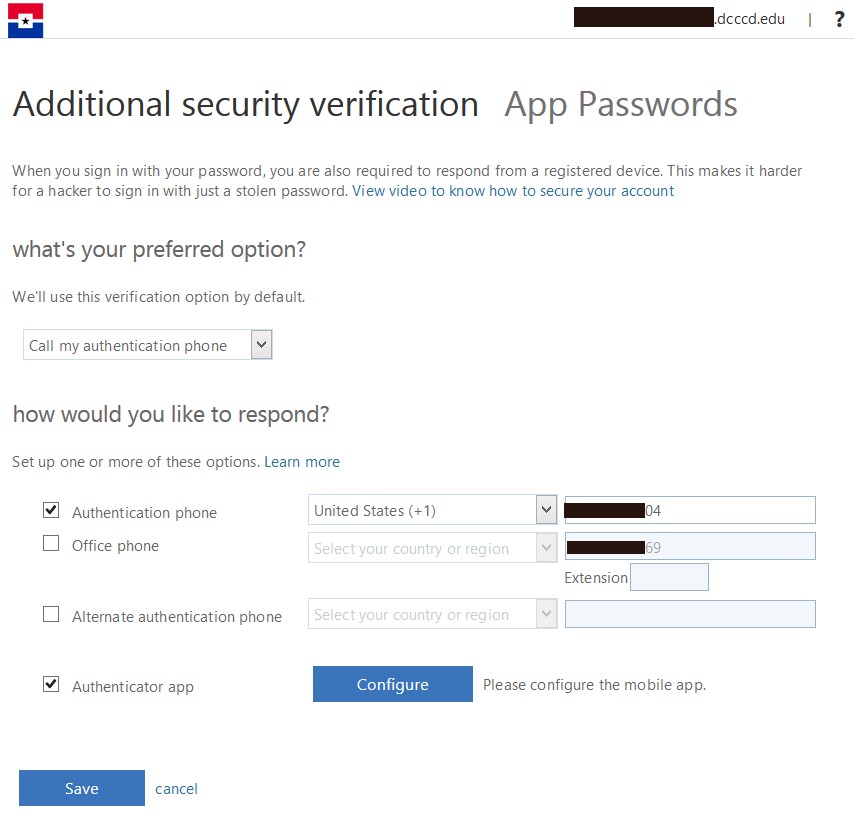Open the preferred verification option dropdown
This screenshot has height=821, width=854.
[x=145, y=344]
